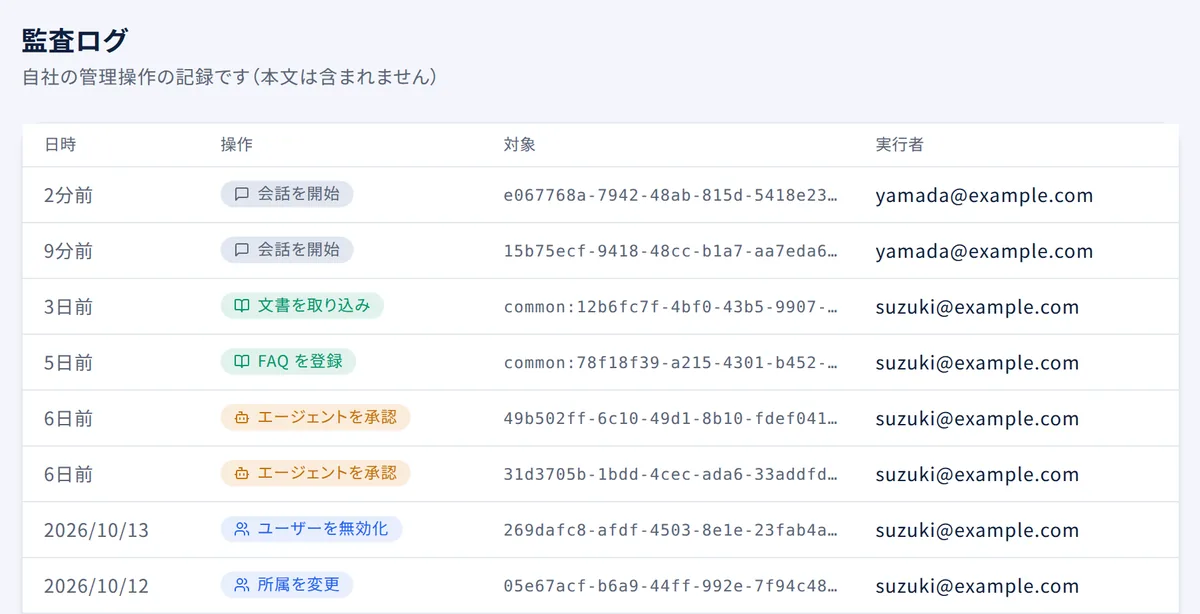Image resolution: width=1200 pixels, height=614 pixels.
Task: Click yamada@example.com in the 2分前 row
Action: 985,196
